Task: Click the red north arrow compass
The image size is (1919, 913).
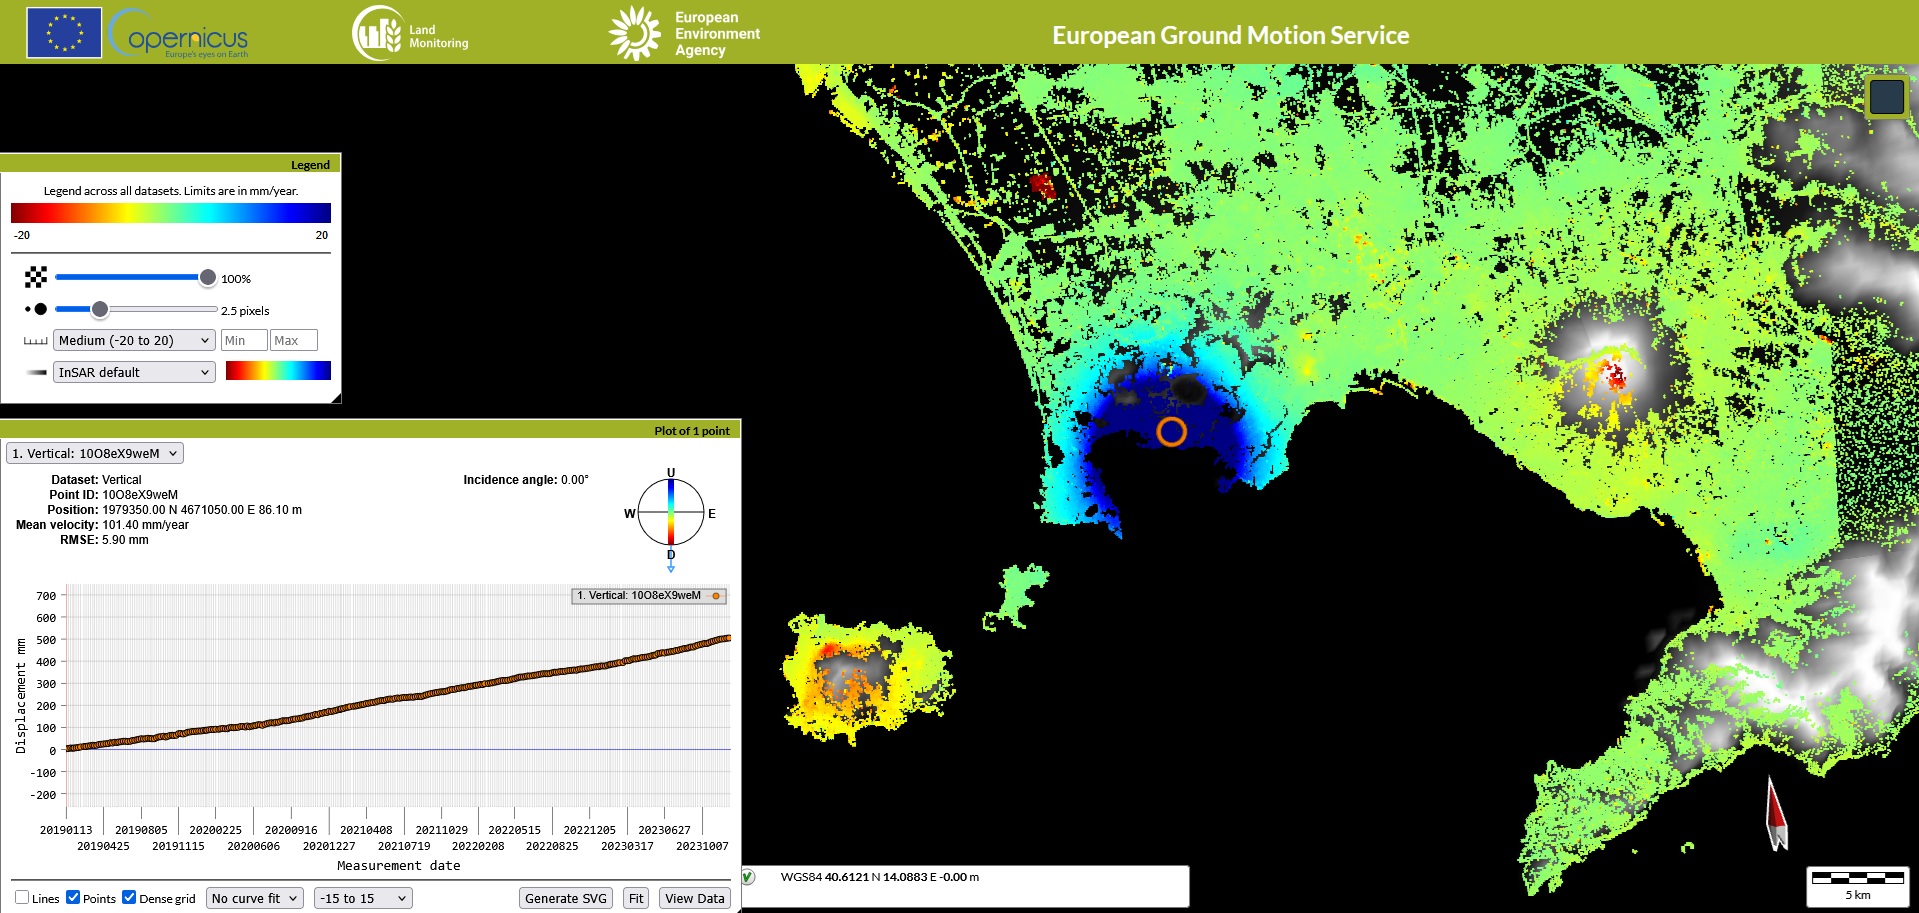Action: pos(1775,814)
